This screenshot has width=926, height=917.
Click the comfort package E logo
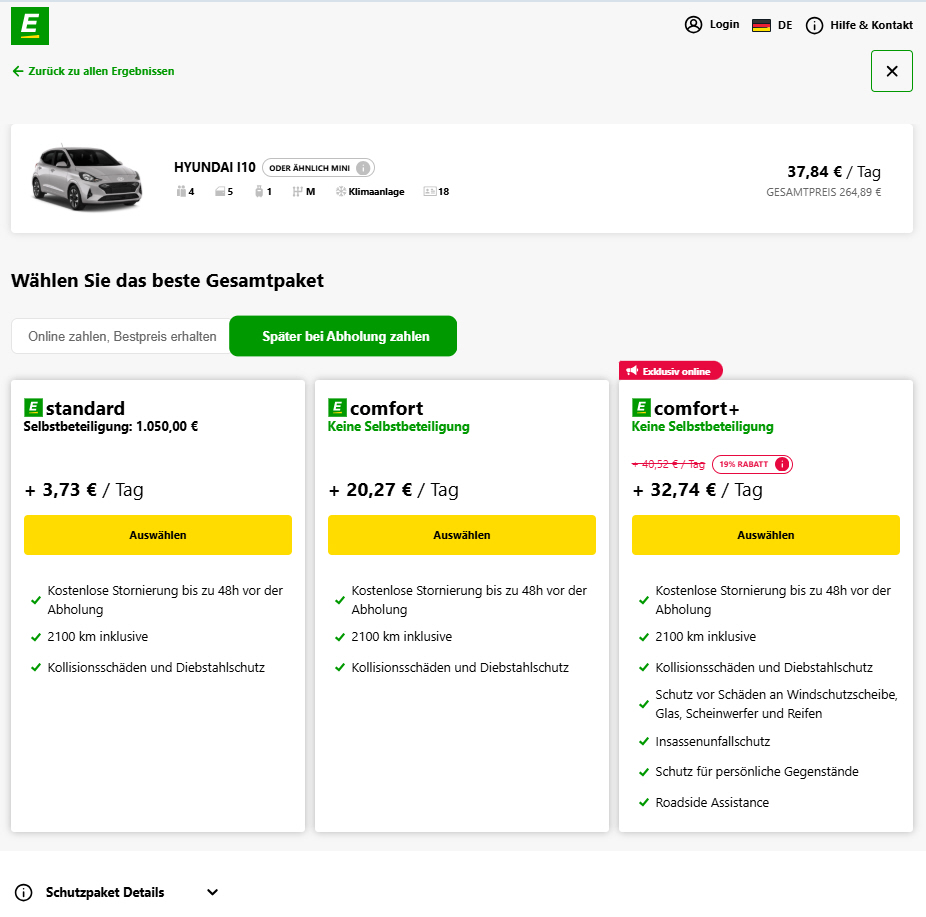337,407
